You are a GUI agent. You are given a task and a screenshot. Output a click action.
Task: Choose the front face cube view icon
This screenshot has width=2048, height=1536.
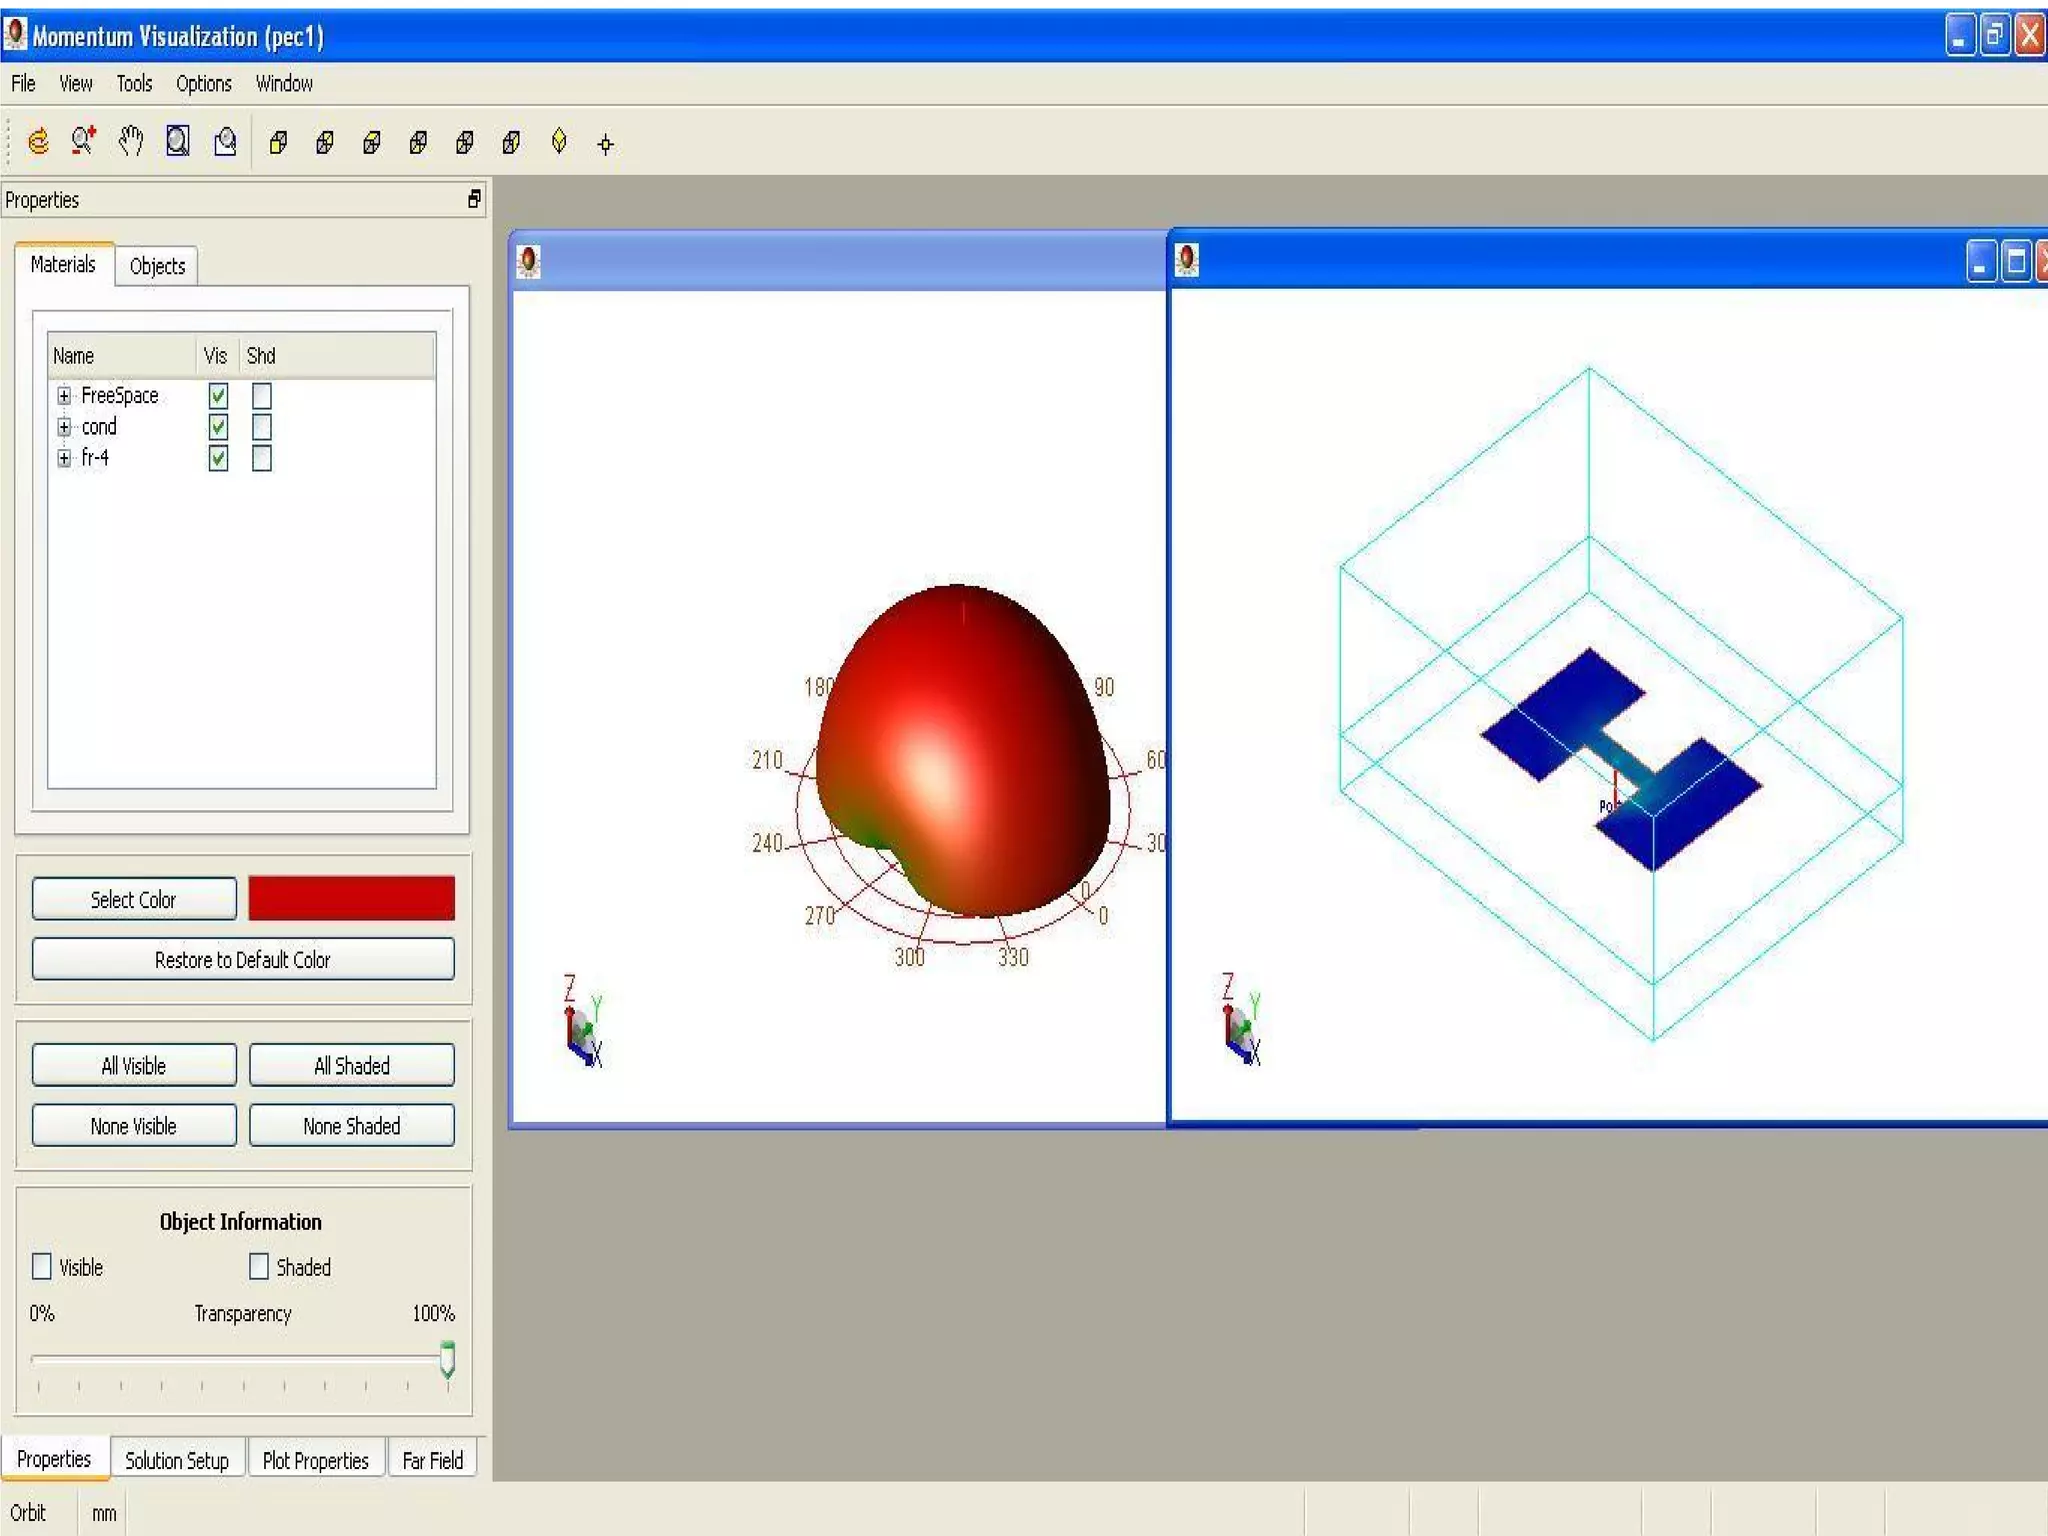pos(279,143)
